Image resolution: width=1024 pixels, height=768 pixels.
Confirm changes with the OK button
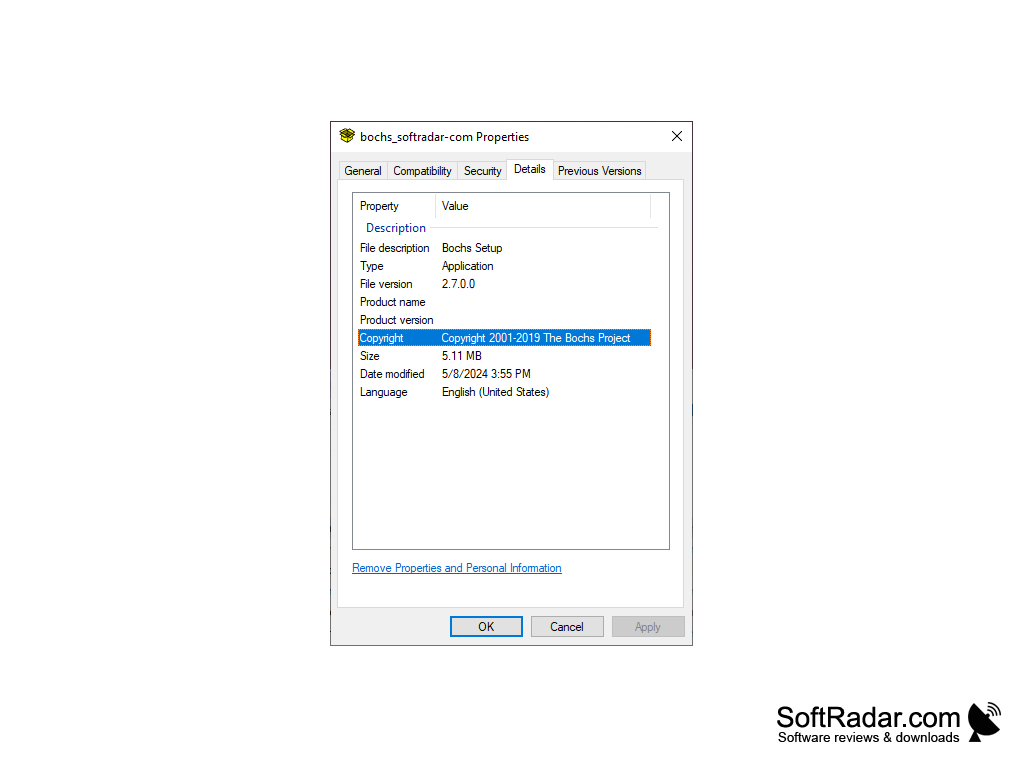486,626
